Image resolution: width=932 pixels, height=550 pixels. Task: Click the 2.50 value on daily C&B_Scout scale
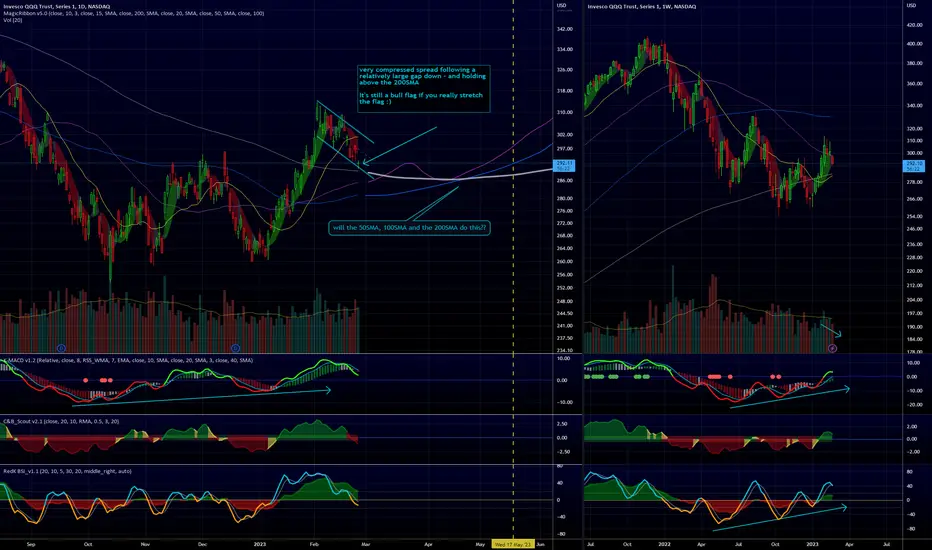tap(562, 425)
